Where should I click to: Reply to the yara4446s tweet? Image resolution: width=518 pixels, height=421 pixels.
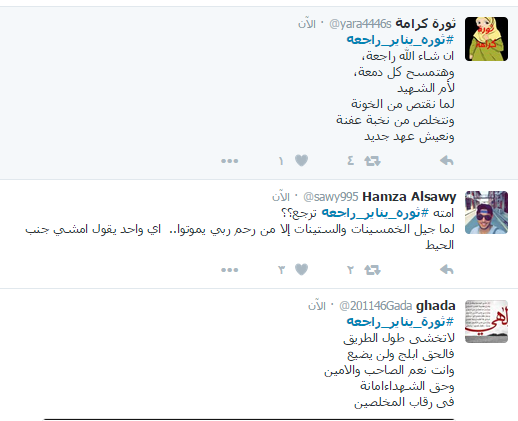coord(447,161)
